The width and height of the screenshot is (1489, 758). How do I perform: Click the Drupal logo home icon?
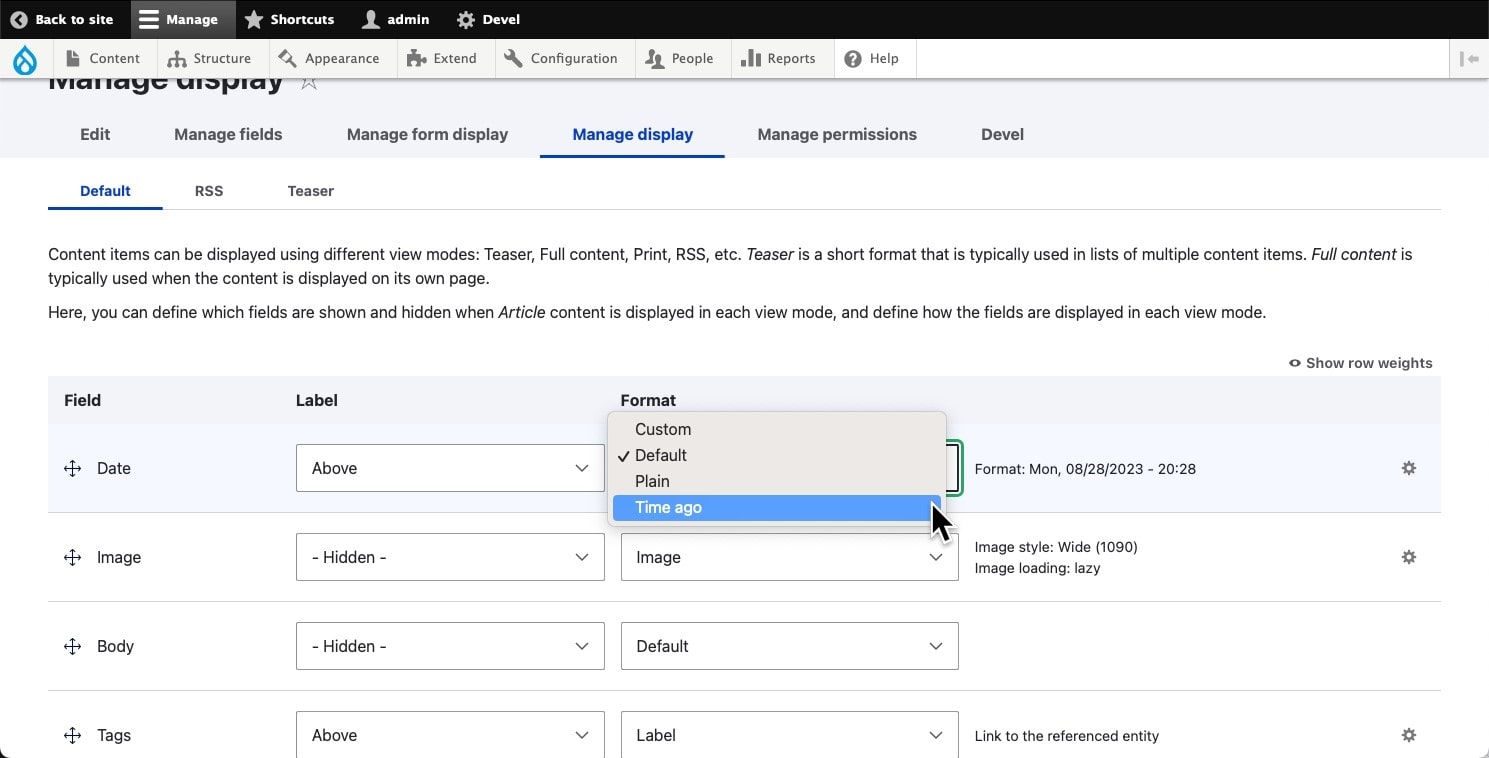(25, 59)
